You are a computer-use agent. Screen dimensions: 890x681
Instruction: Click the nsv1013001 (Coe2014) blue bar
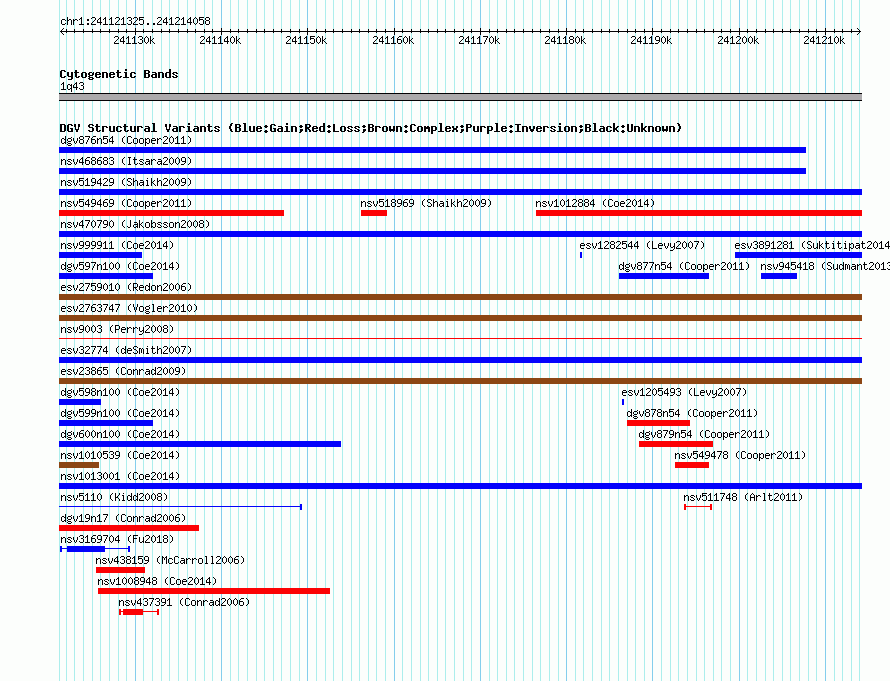tap(460, 486)
